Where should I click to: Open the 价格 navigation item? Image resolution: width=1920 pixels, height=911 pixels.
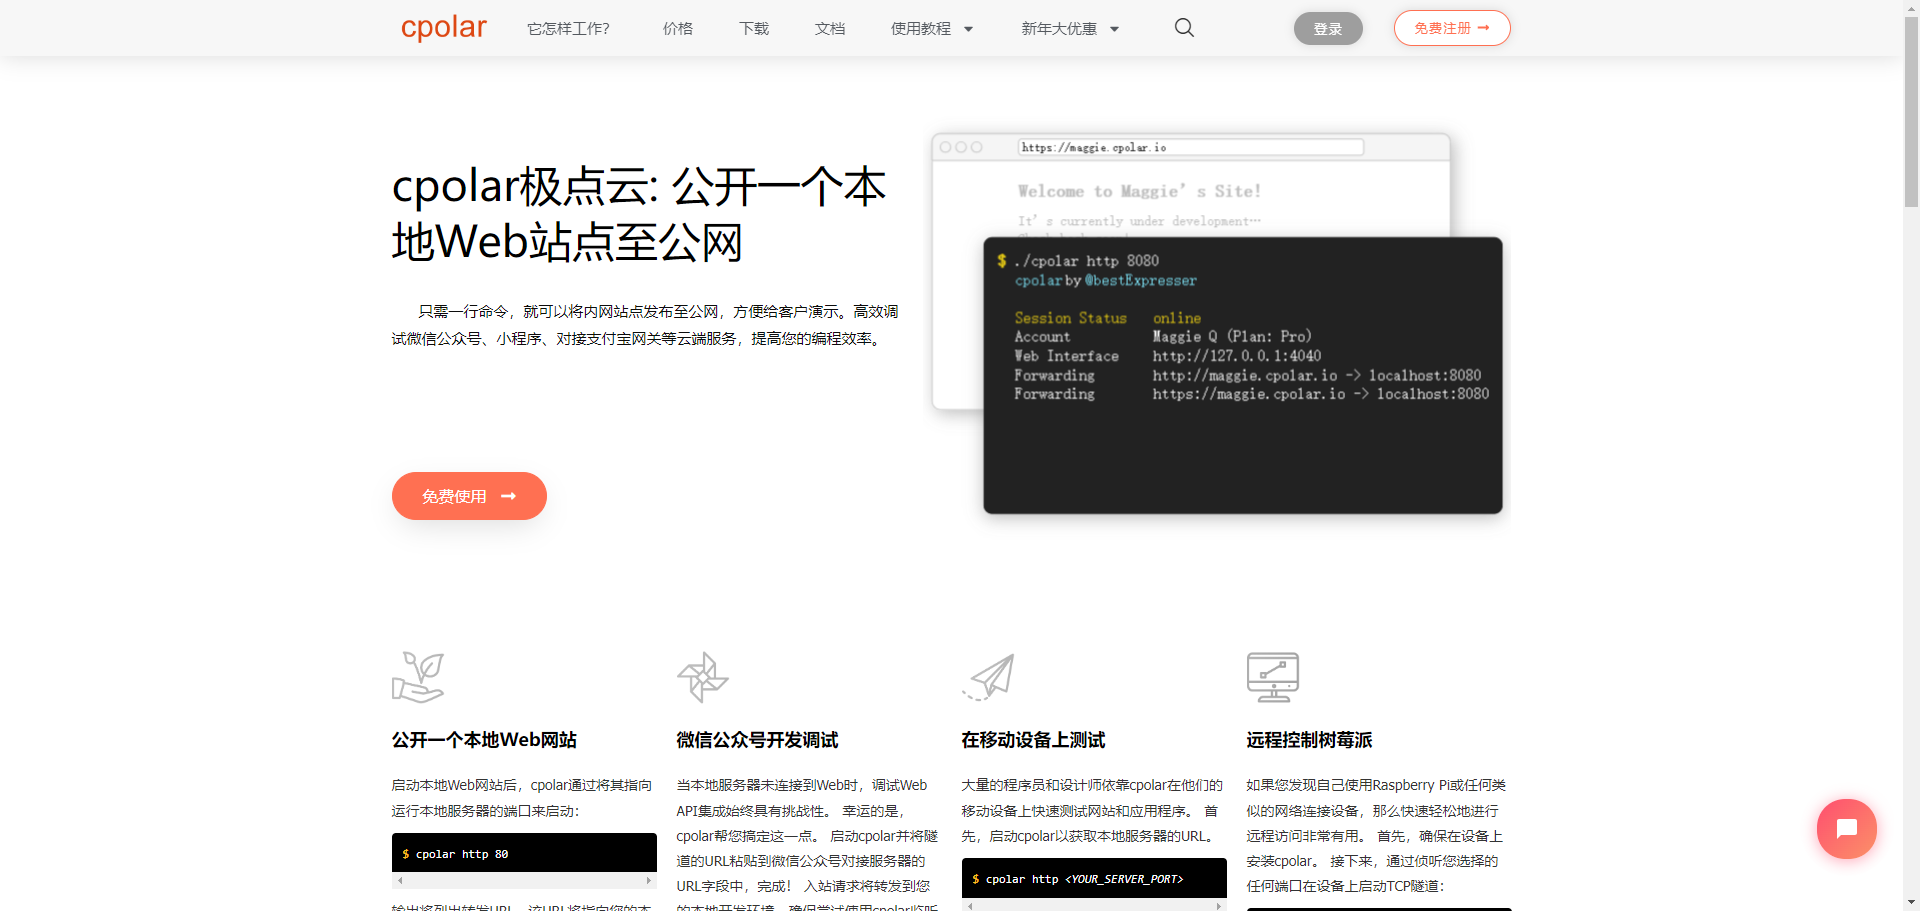677,28
